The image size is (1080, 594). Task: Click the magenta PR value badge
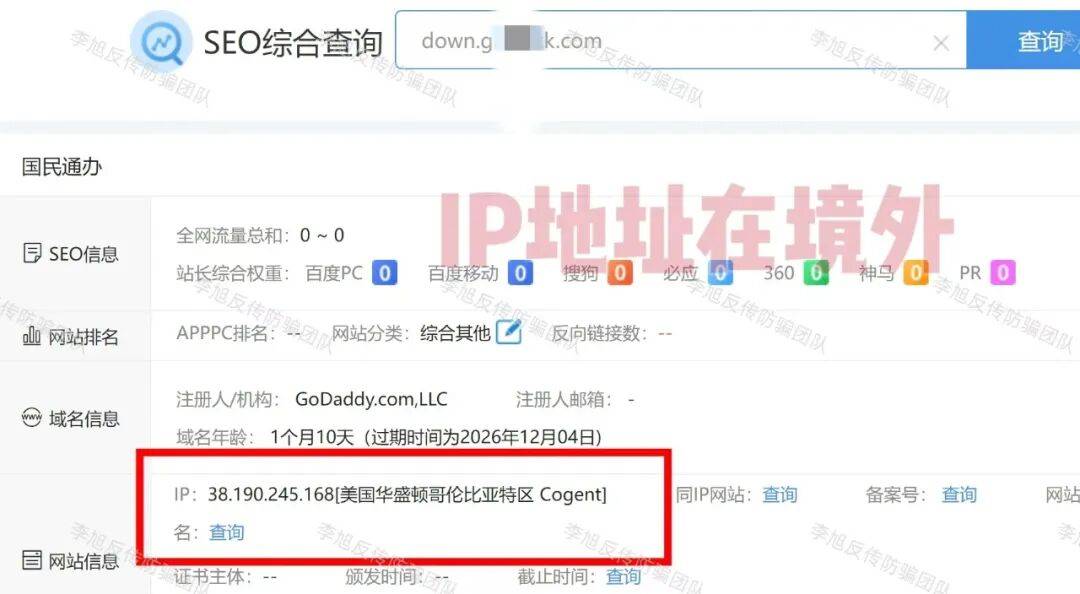click(1003, 273)
